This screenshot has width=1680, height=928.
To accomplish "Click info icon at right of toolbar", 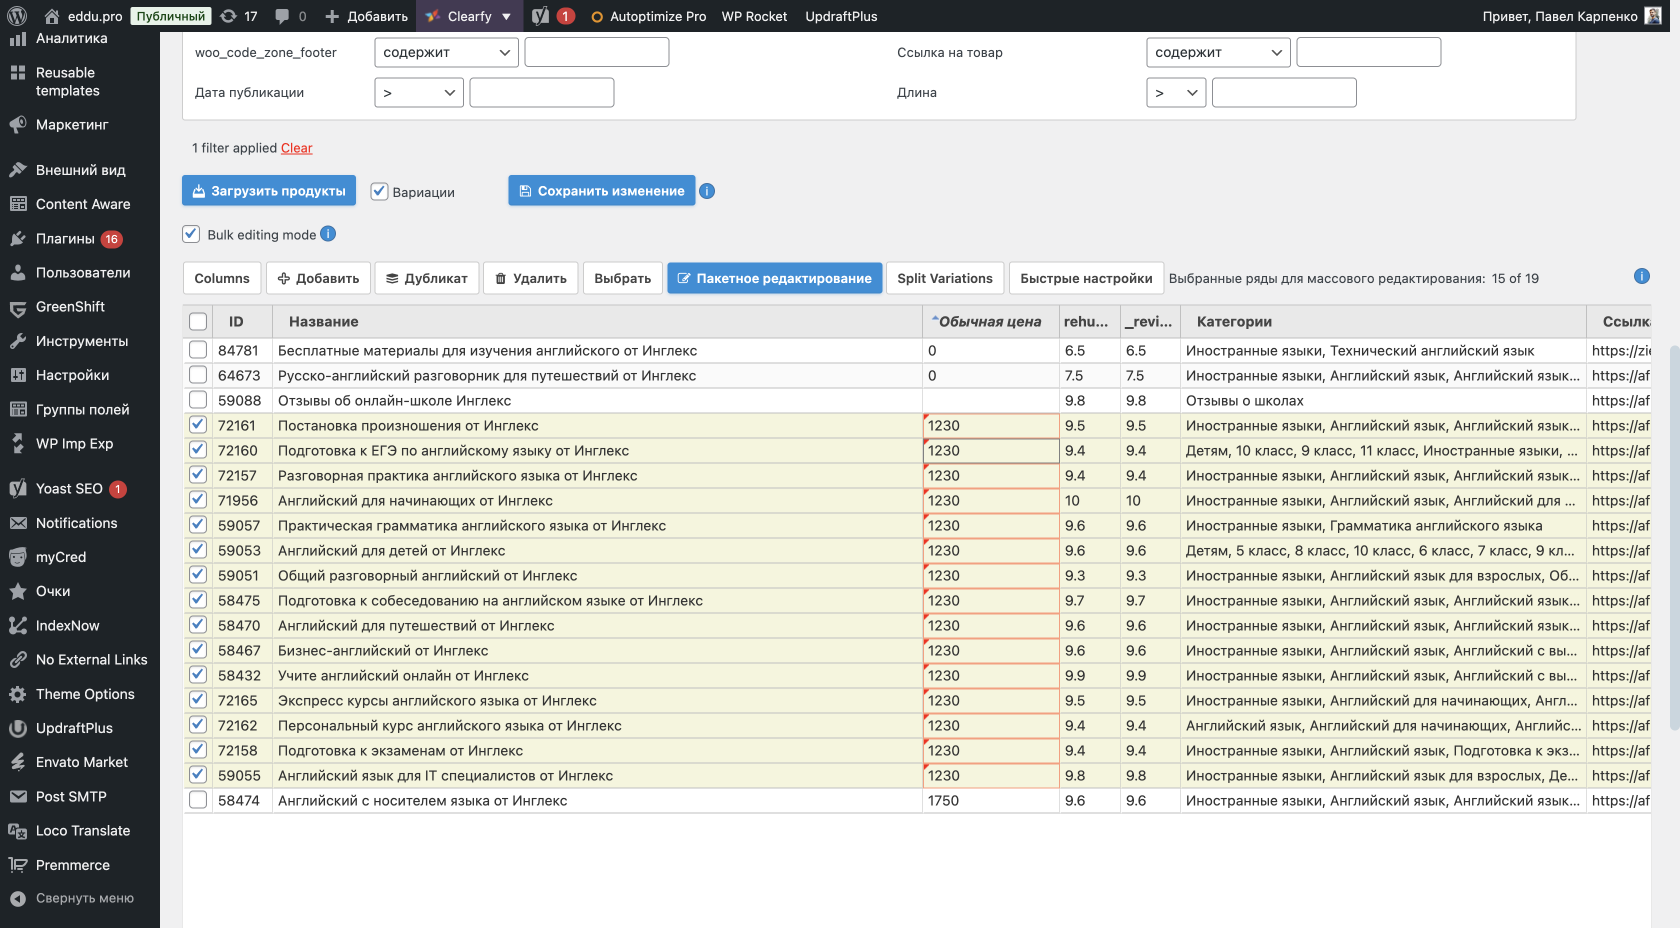I will point(1641,277).
